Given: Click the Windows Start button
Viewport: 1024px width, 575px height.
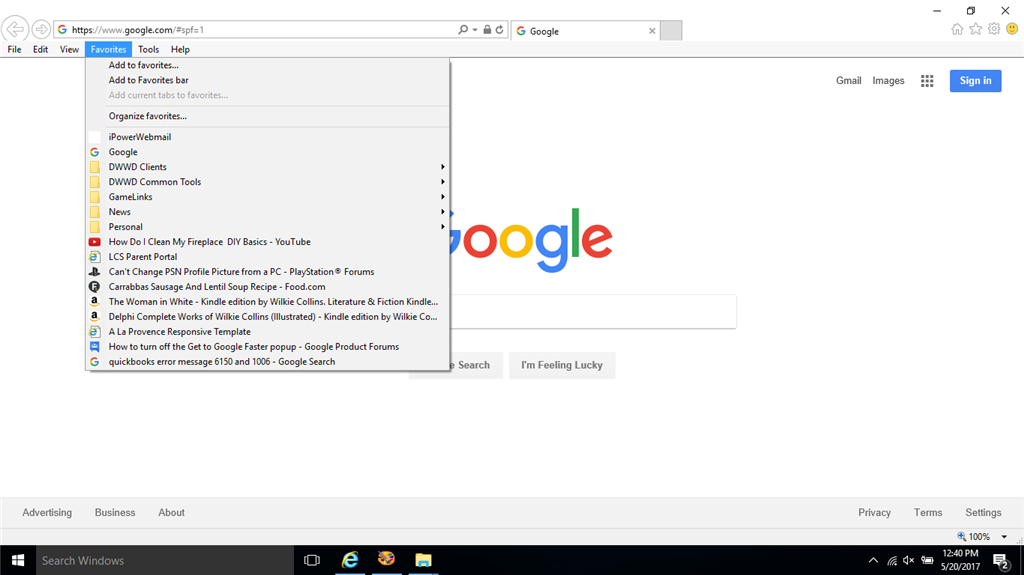Looking at the screenshot, I should tap(18, 560).
